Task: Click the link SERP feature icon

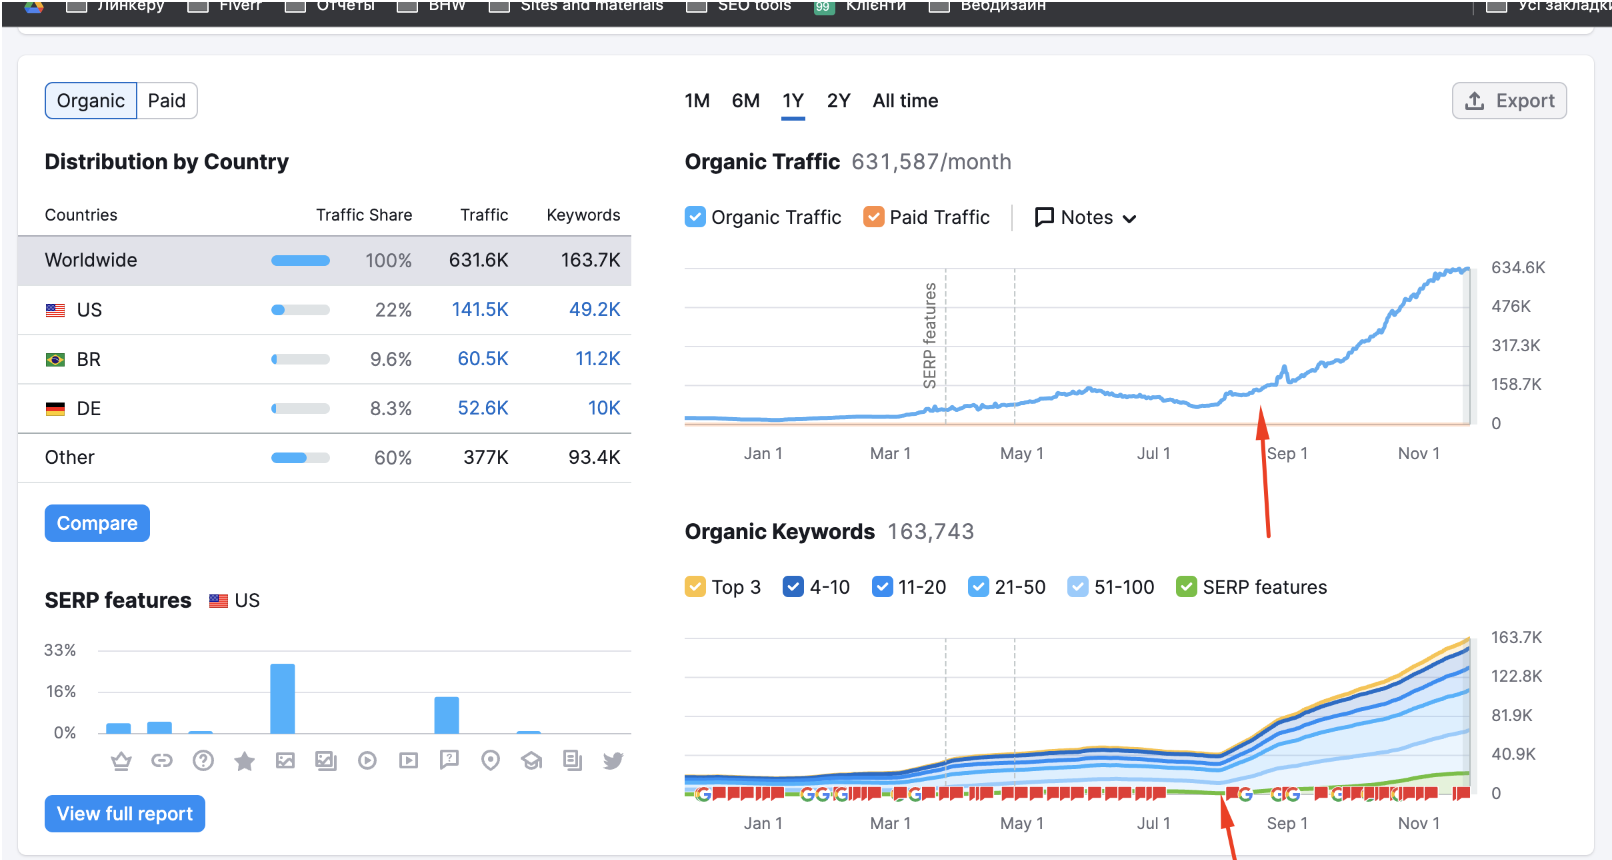Action: coord(162,761)
